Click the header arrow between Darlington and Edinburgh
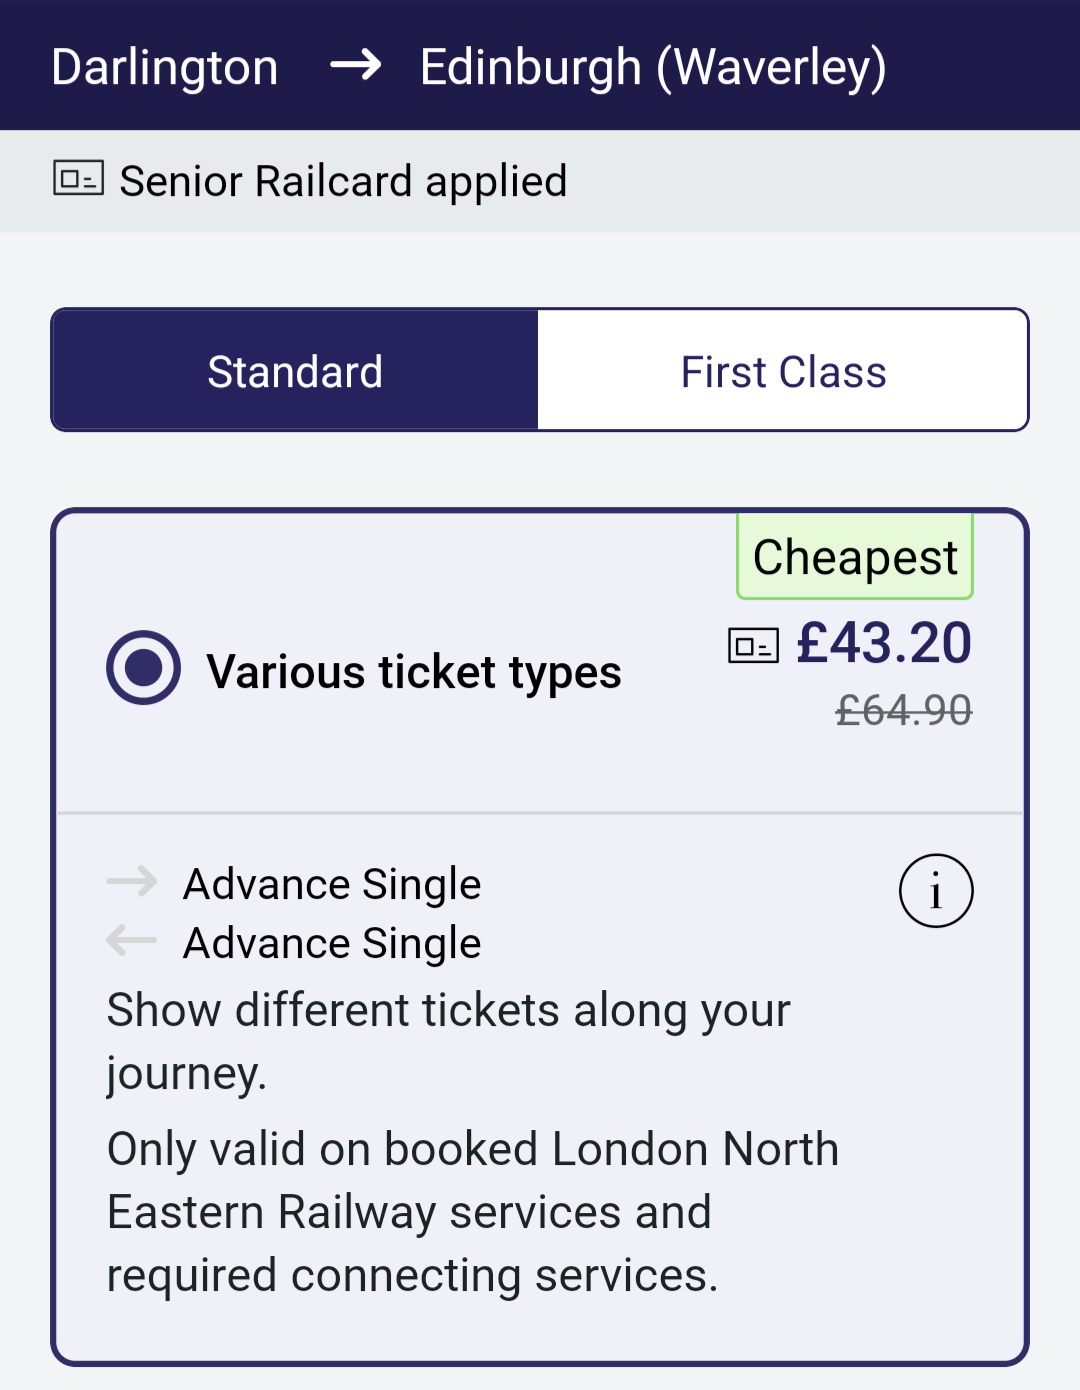This screenshot has width=1080, height=1390. [x=356, y=66]
